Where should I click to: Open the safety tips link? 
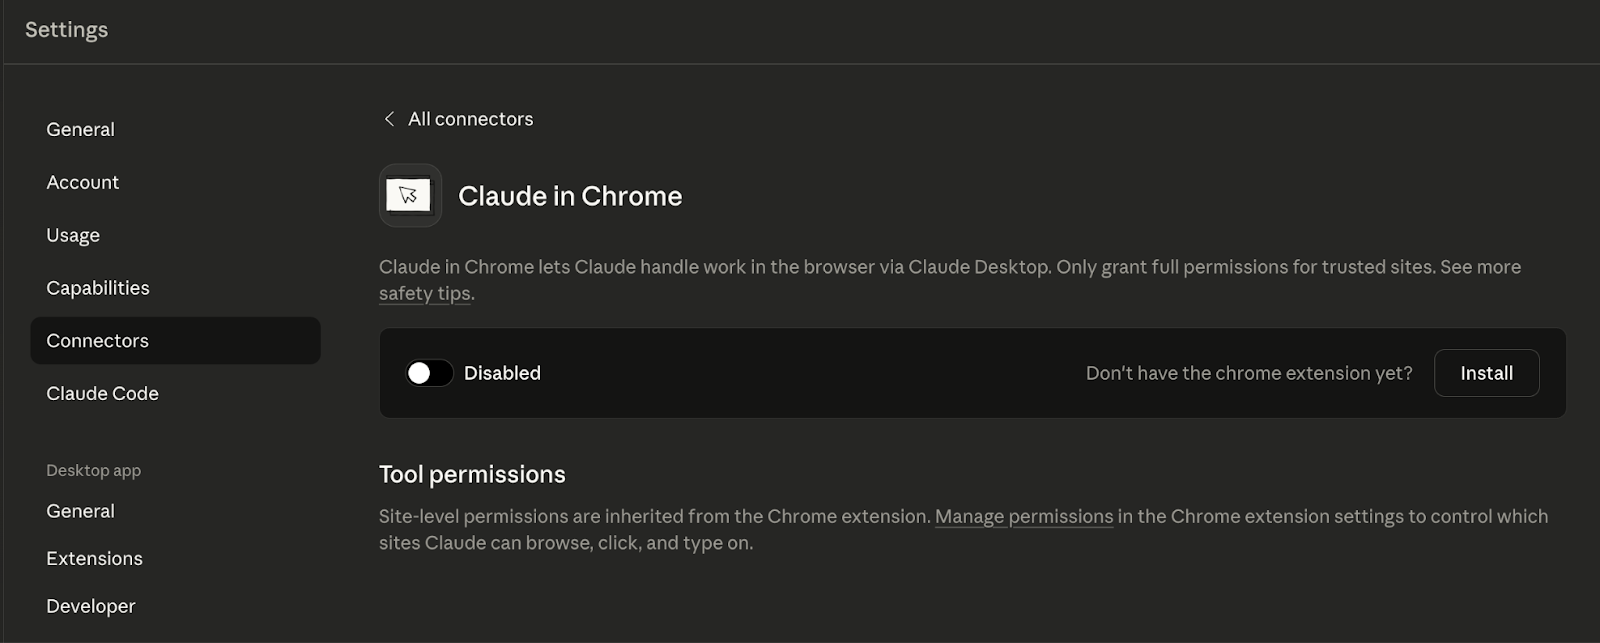pyautogui.click(x=425, y=294)
